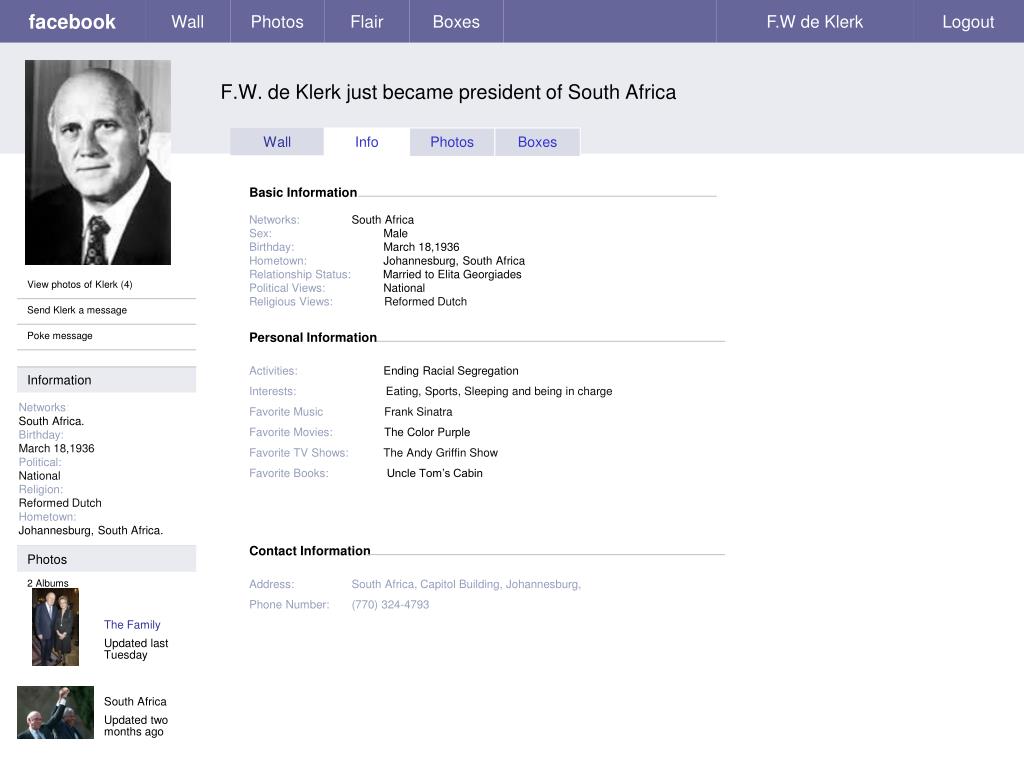Viewport: 1024px width, 768px height.
Task: Click the Photos sidebar section header
Action: click(106, 559)
